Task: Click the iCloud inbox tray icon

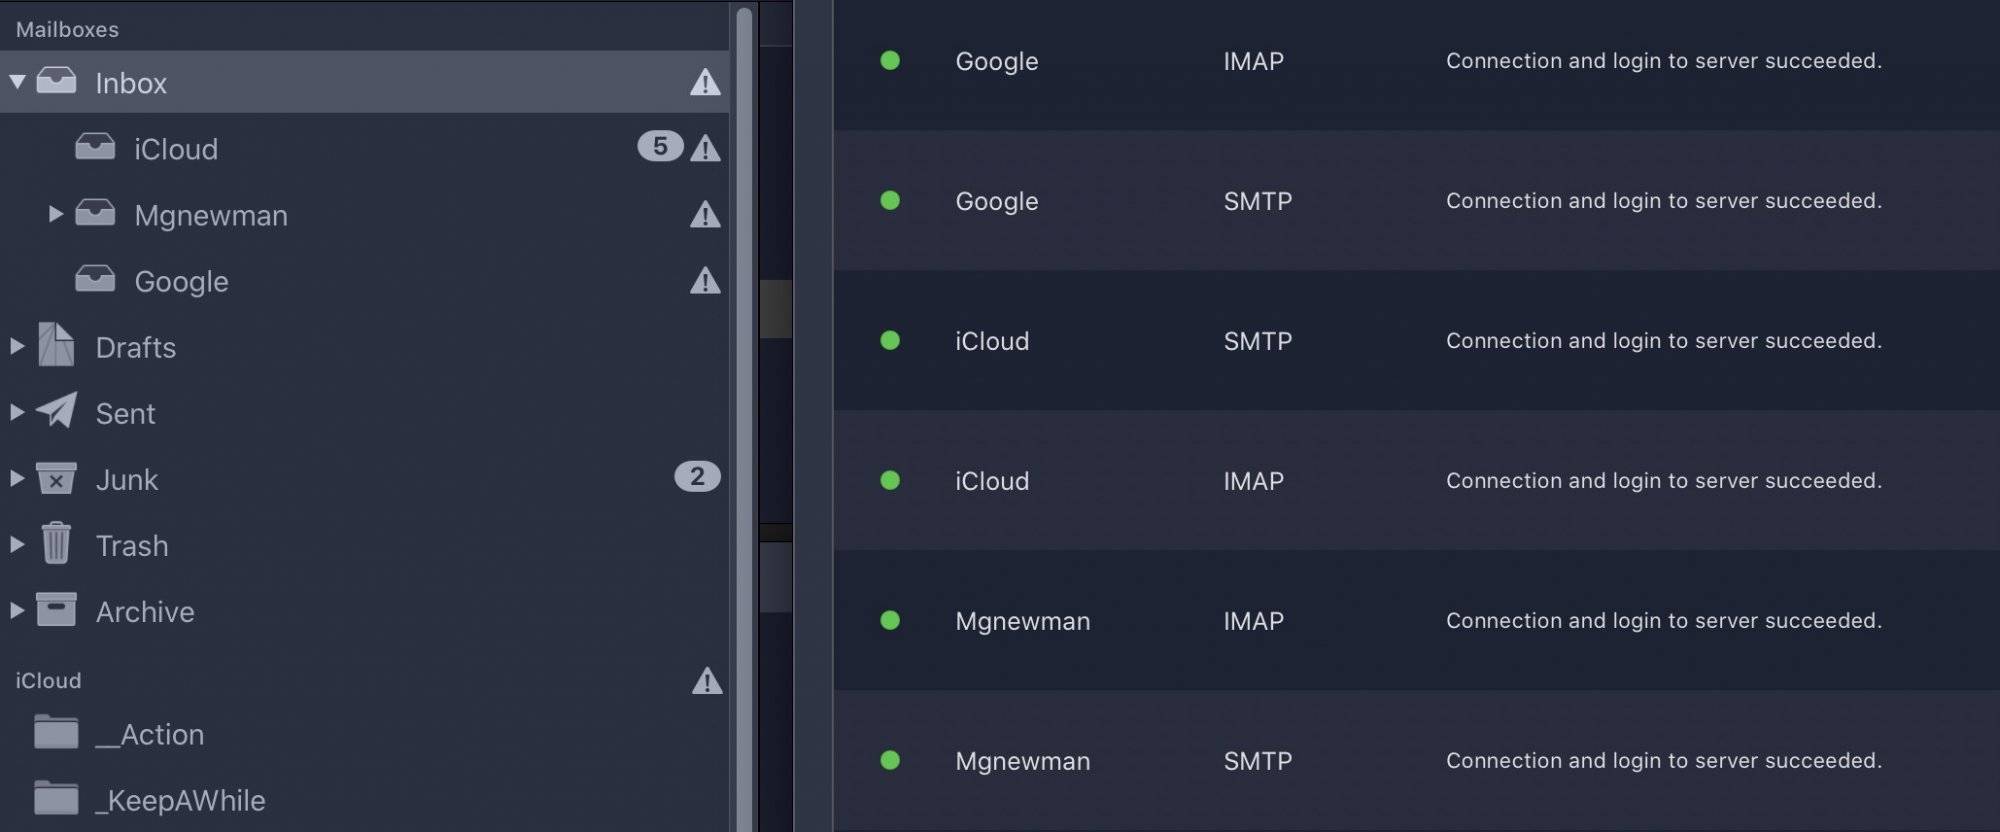Action: (x=95, y=147)
